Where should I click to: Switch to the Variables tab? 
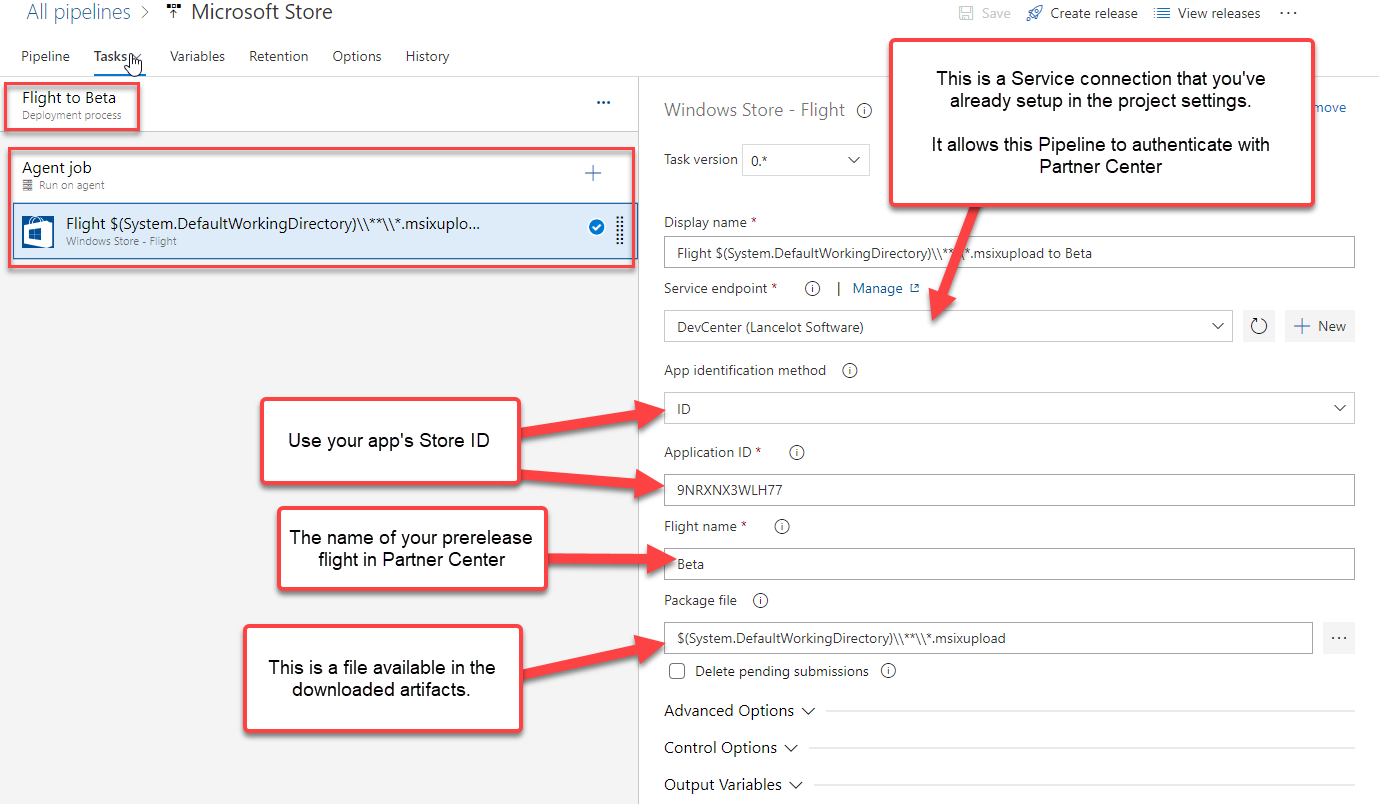point(197,56)
